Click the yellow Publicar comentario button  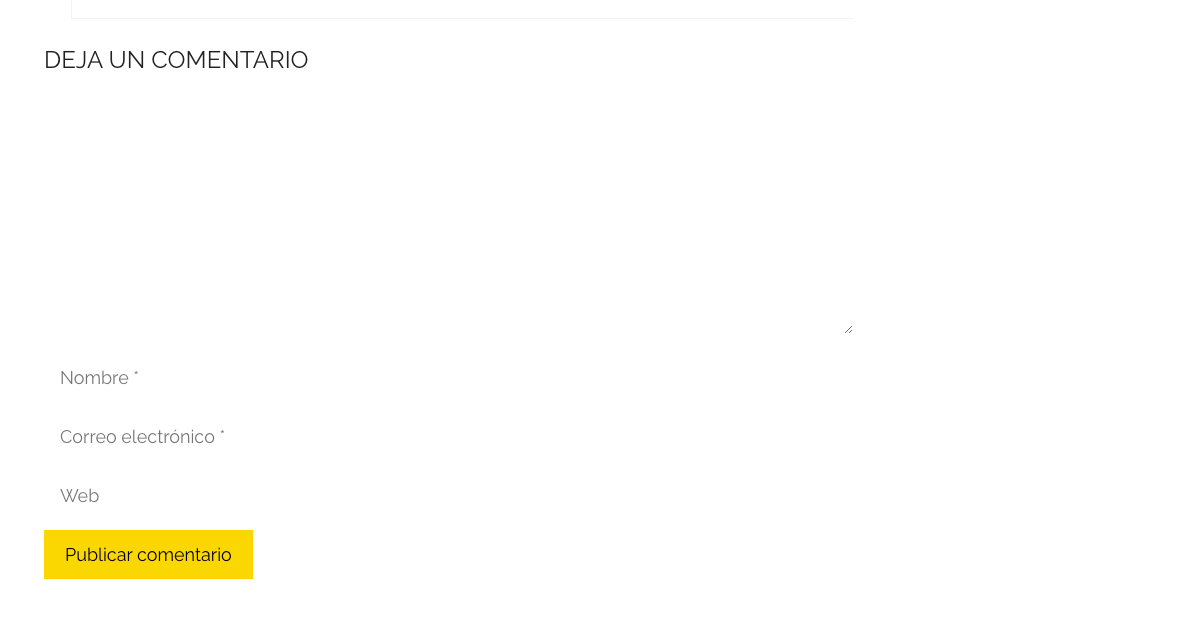(148, 554)
